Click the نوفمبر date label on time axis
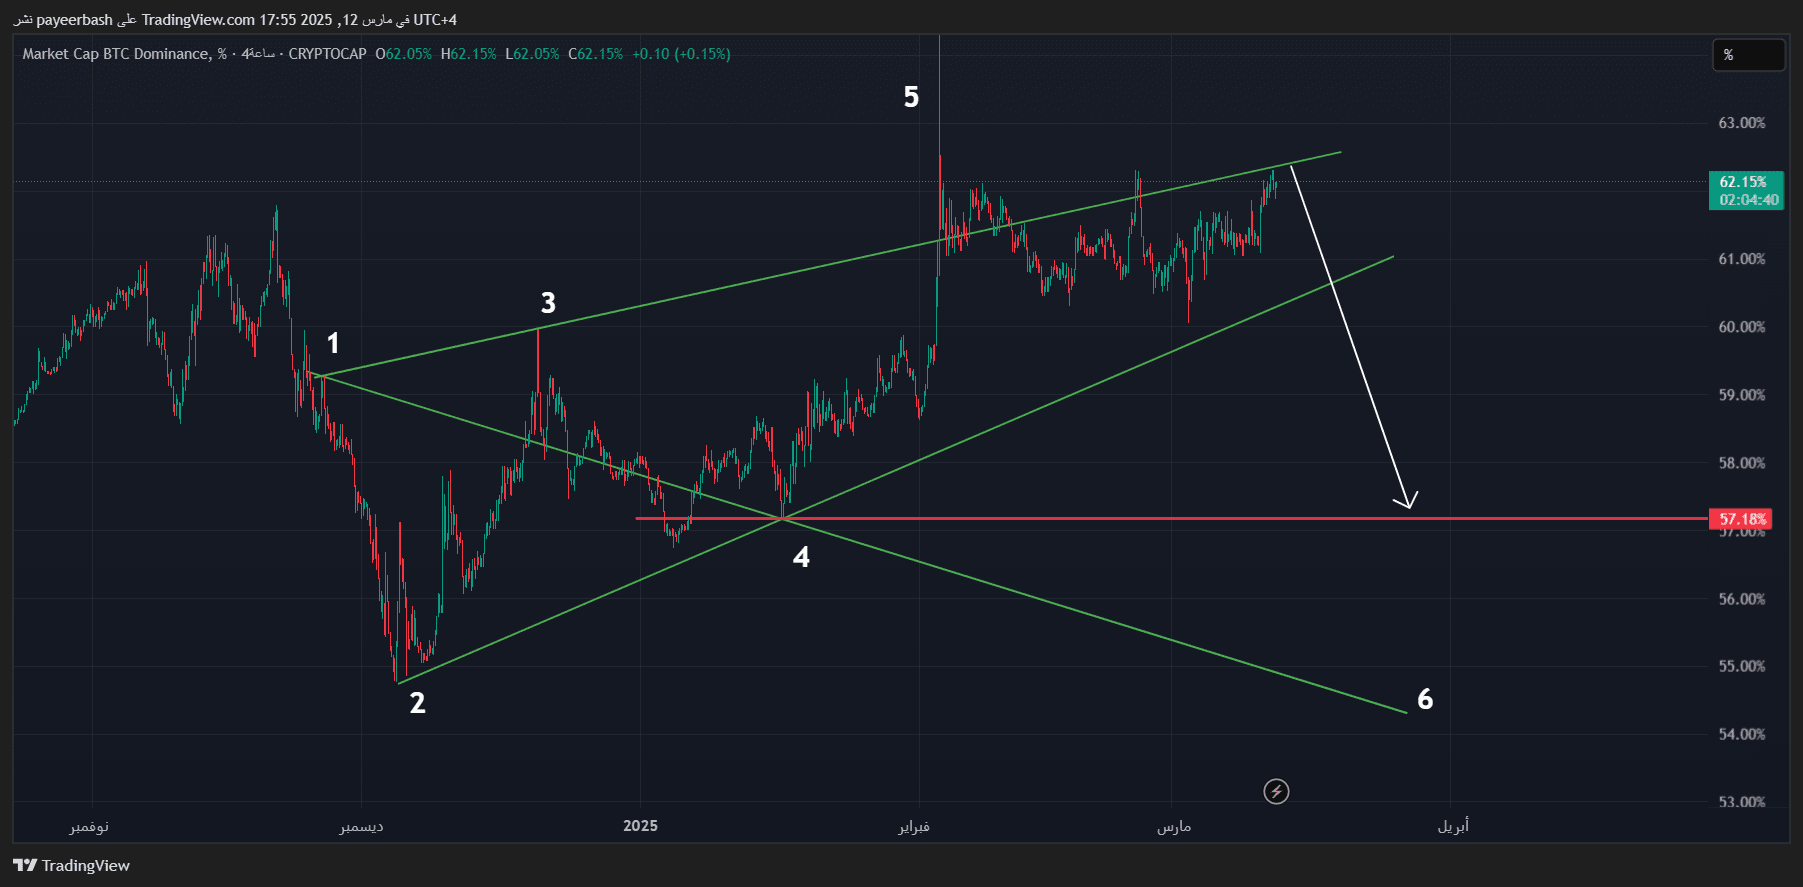This screenshot has height=887, width=1803. point(89,826)
